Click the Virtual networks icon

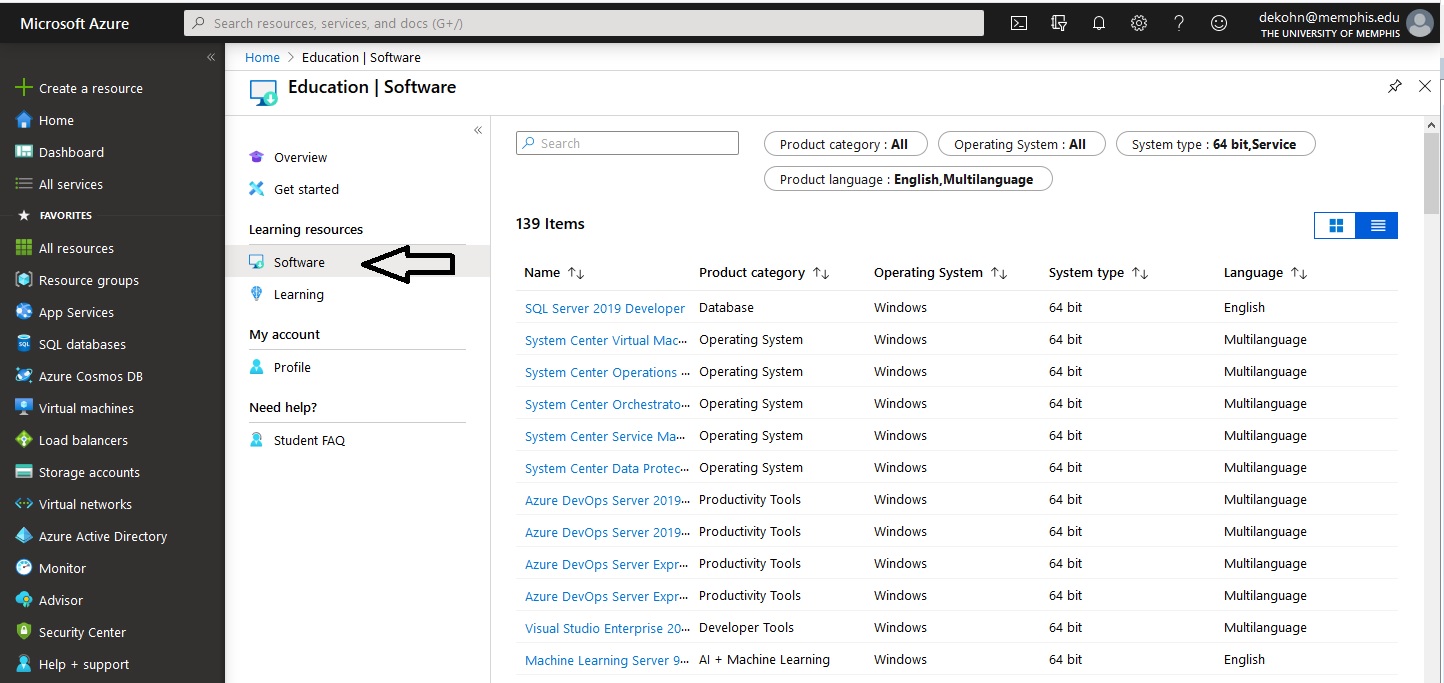pyautogui.click(x=24, y=504)
